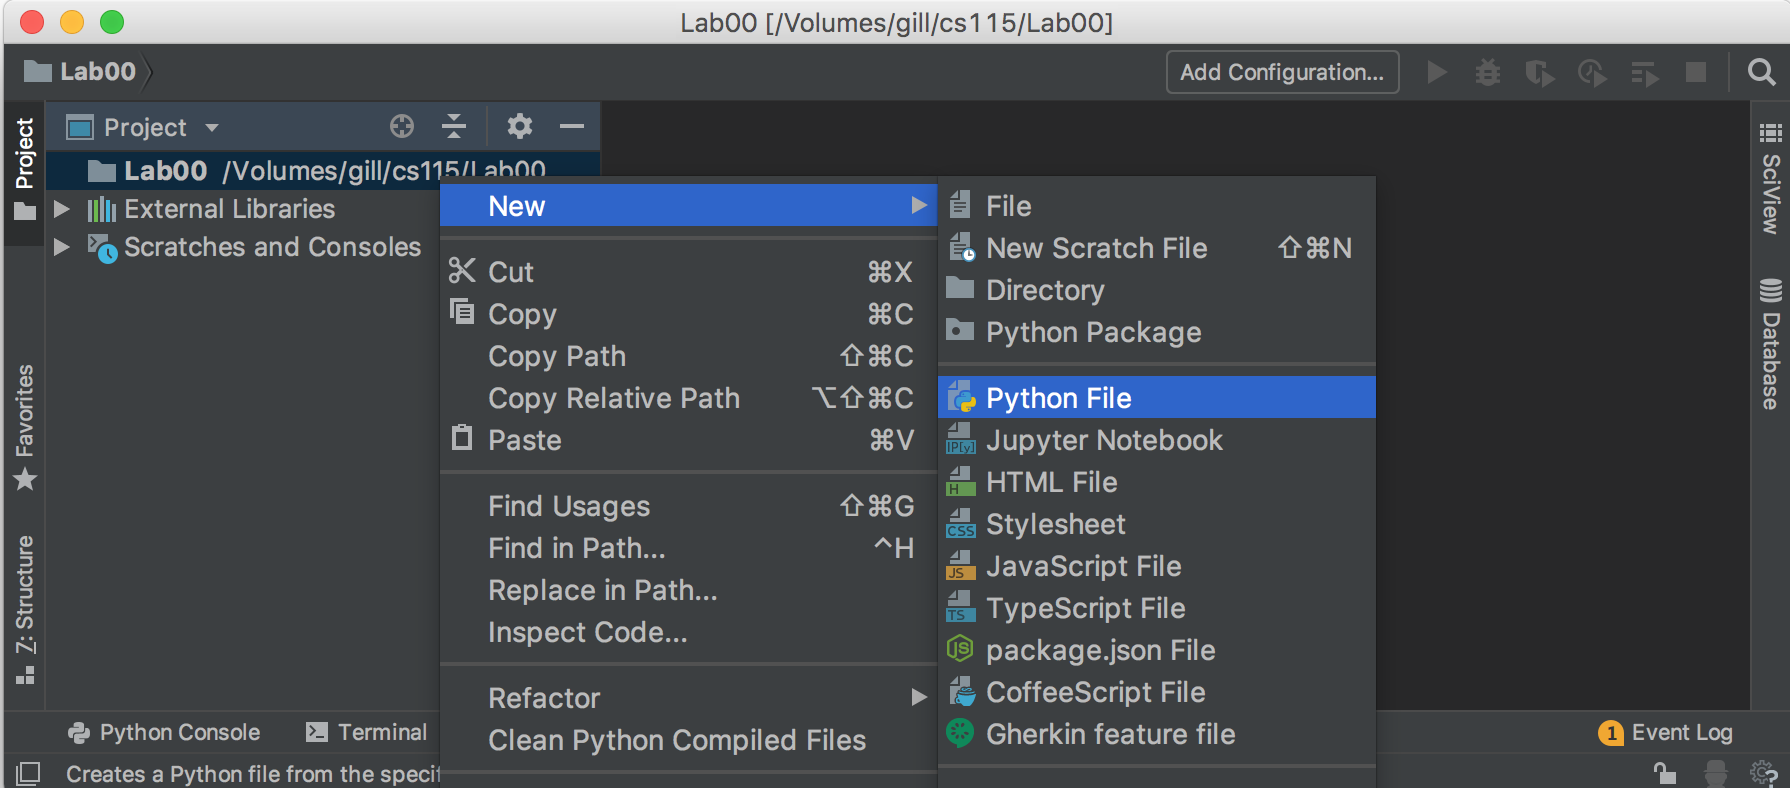Toggle the tool window quick-access icon bottom-left
The image size is (1790, 788).
(28, 773)
